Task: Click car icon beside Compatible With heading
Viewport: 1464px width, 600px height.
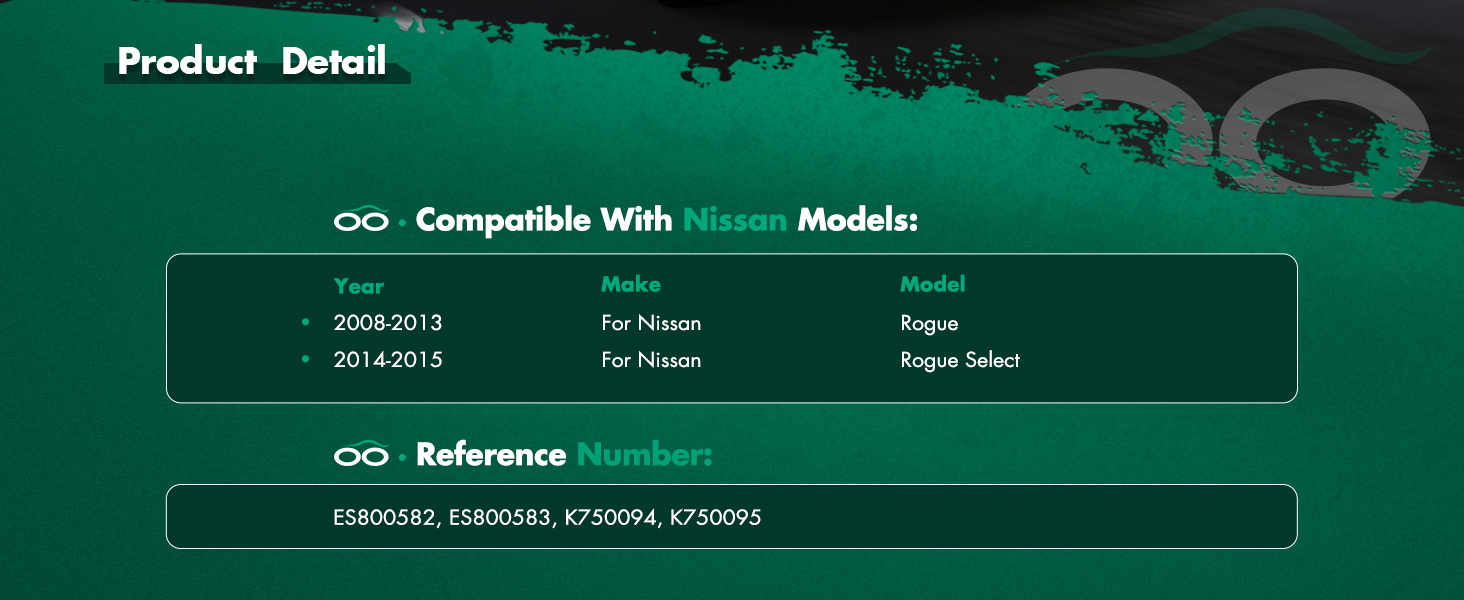Action: click(361, 220)
